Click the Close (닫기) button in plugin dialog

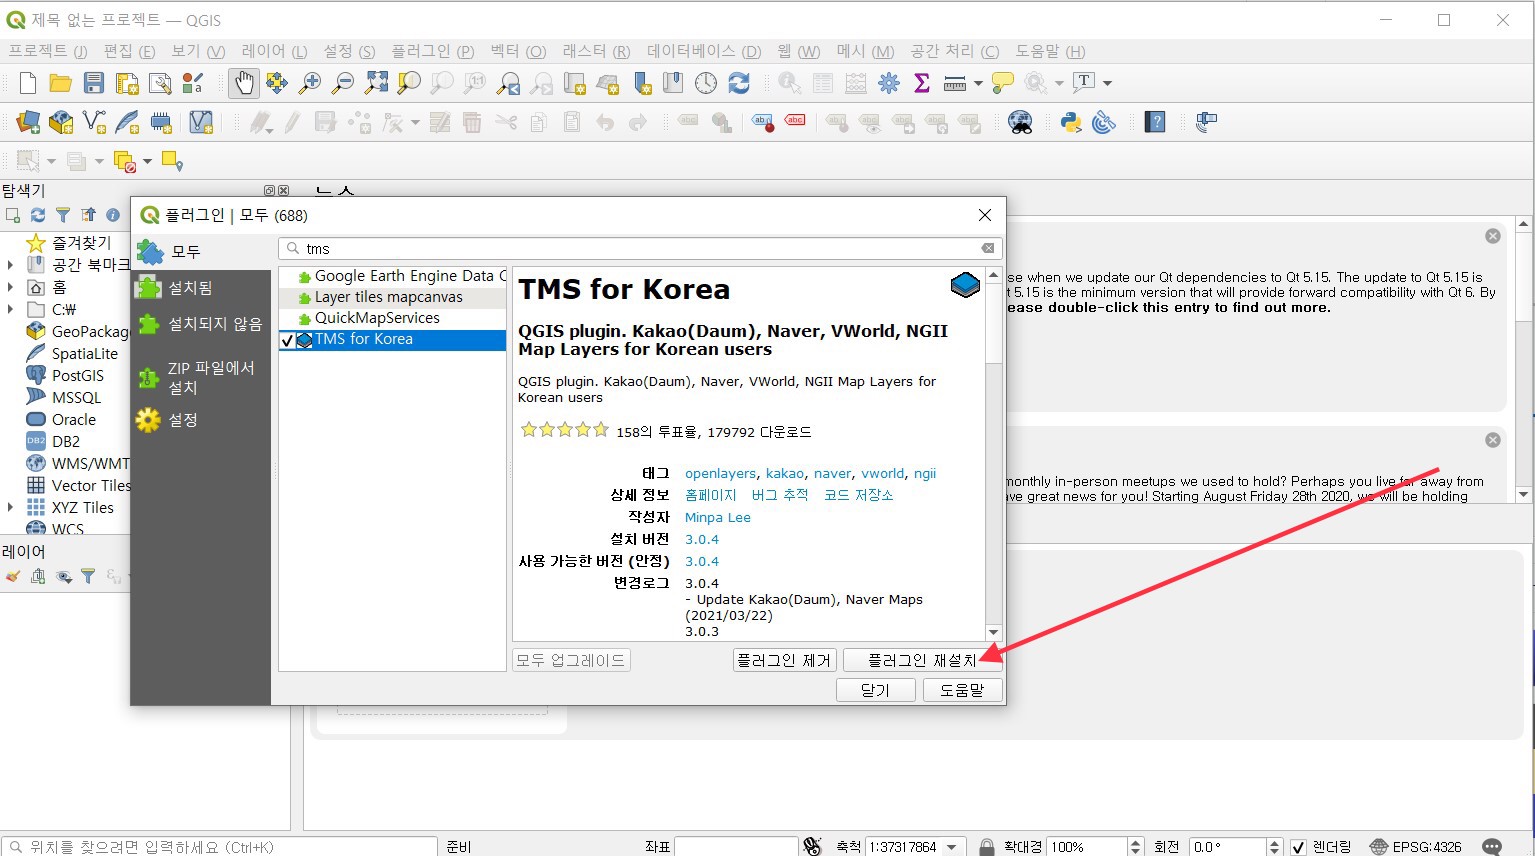(875, 690)
